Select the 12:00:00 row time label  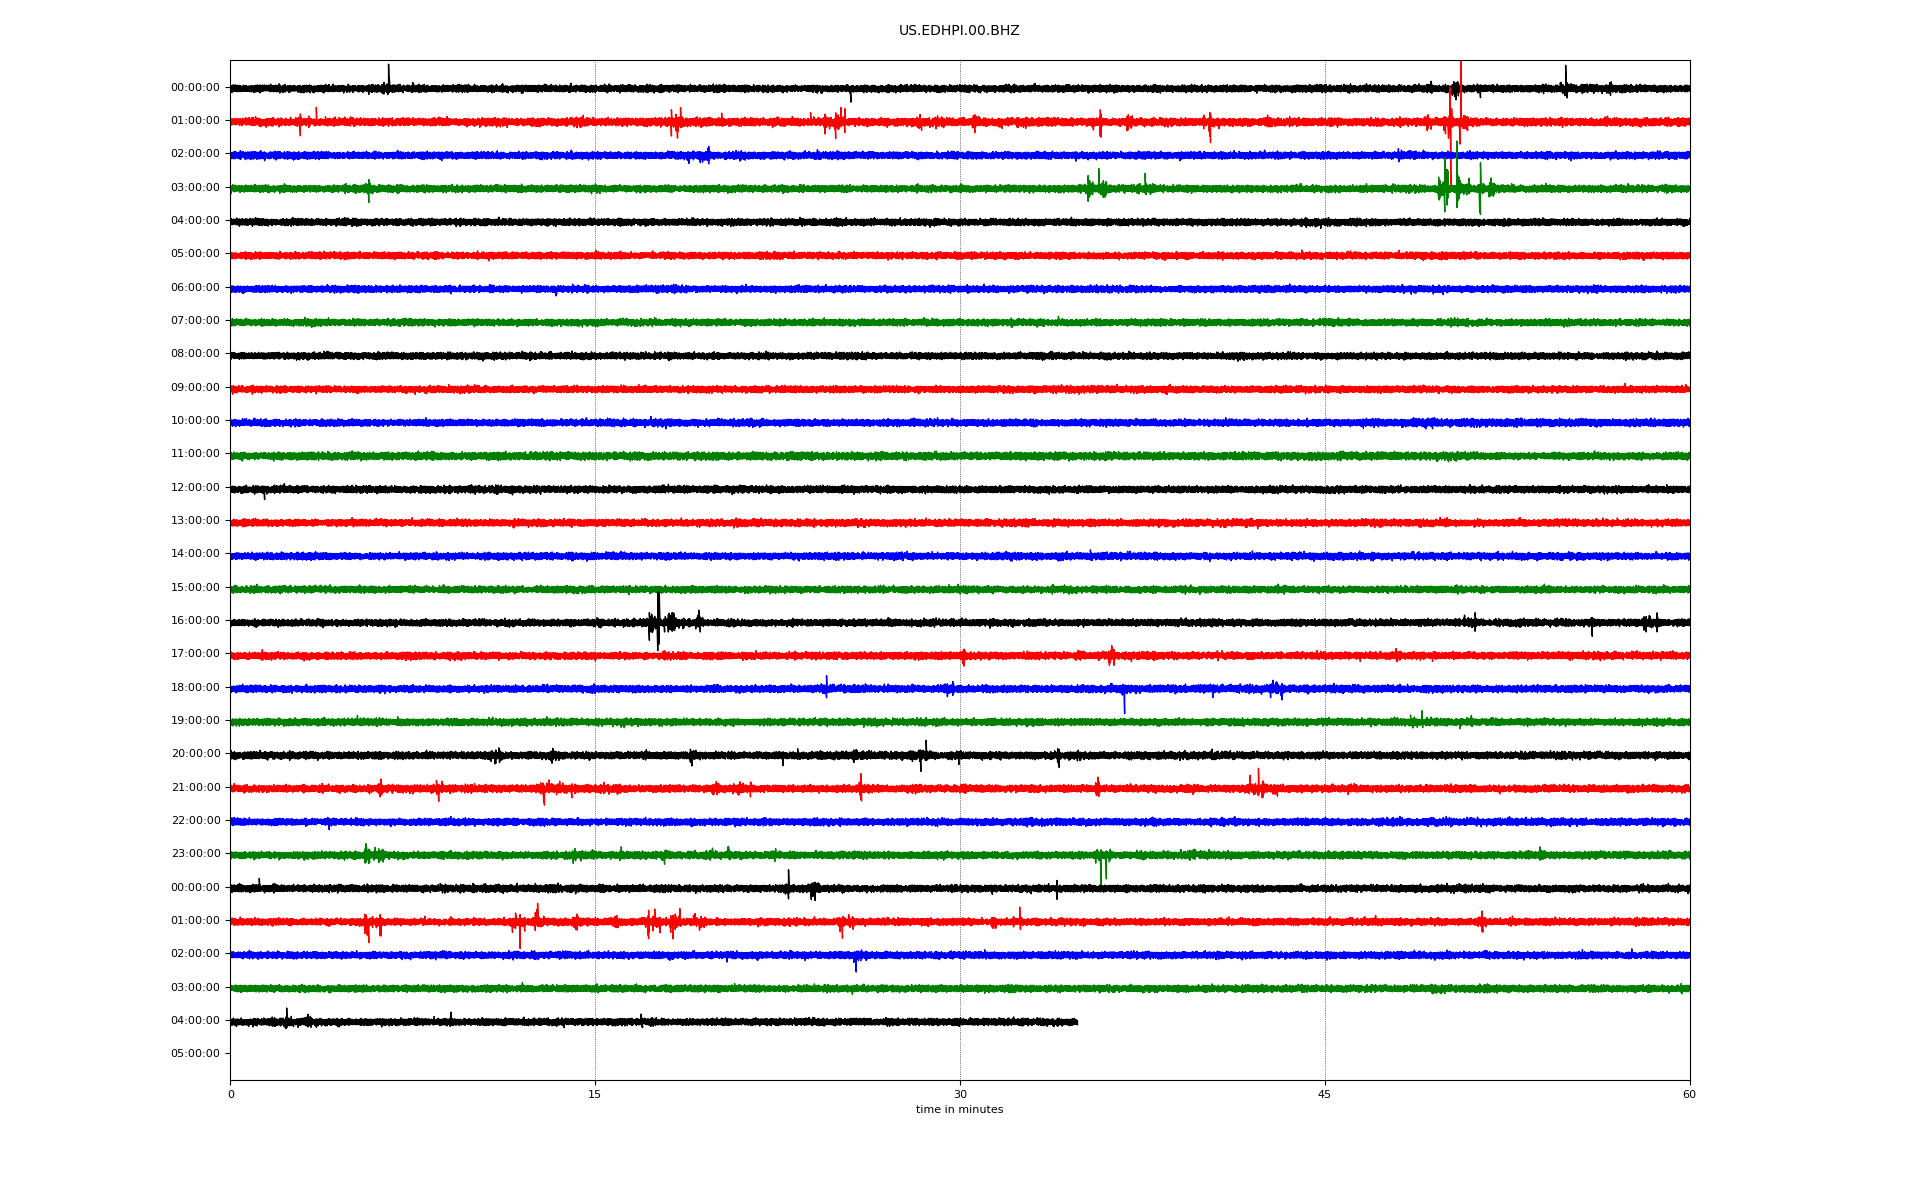pos(195,488)
